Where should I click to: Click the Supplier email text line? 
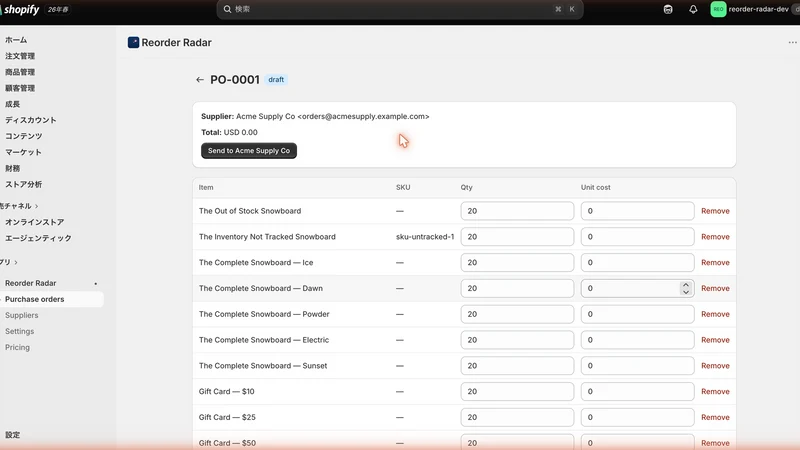(315, 116)
